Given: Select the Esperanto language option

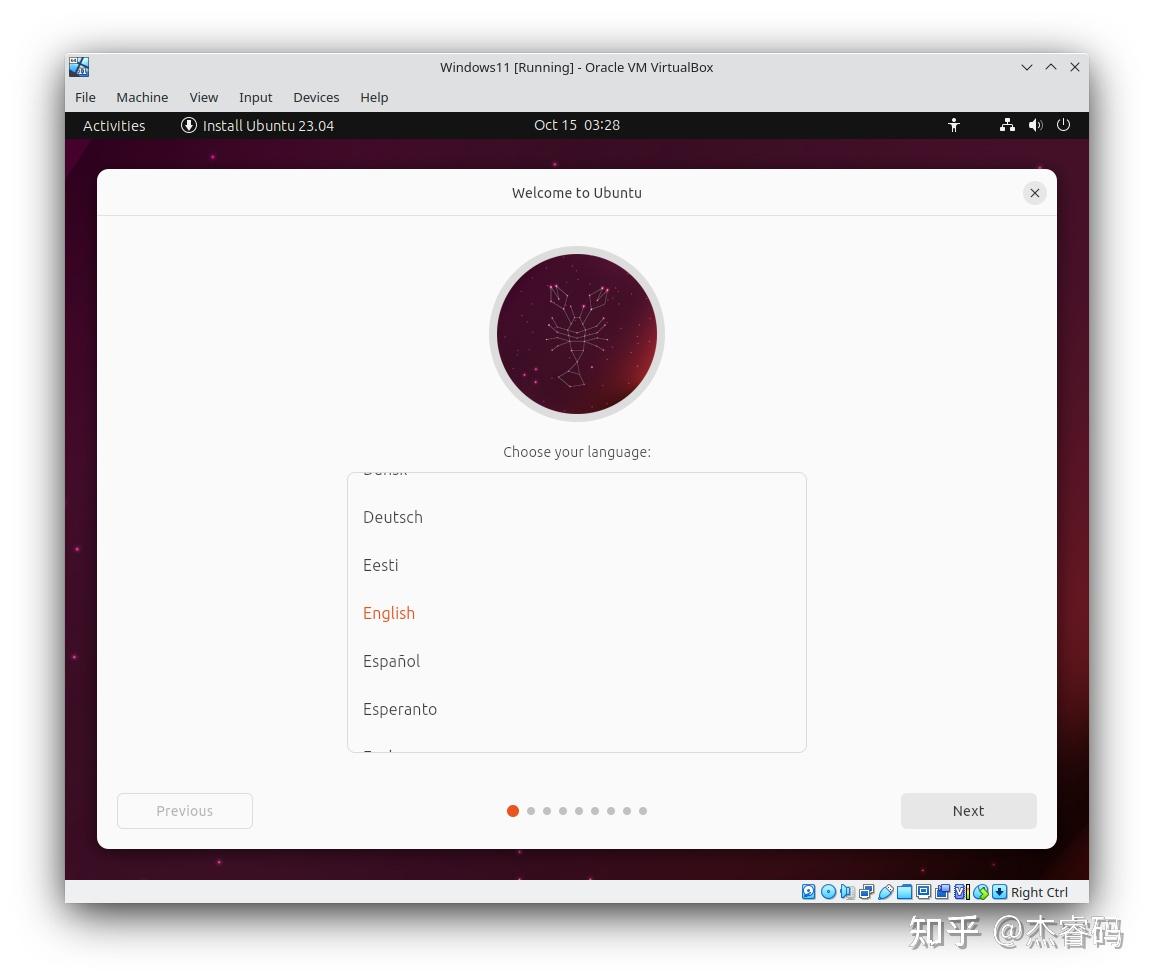Looking at the screenshot, I should point(400,709).
